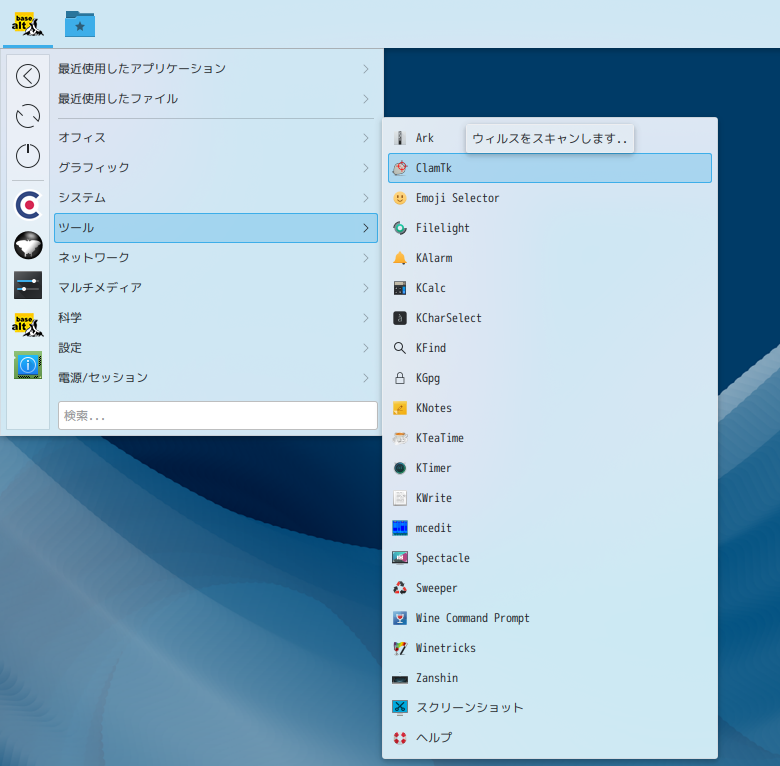Open KAlarm bell icon
The height and width of the screenshot is (766, 780).
click(x=400, y=258)
